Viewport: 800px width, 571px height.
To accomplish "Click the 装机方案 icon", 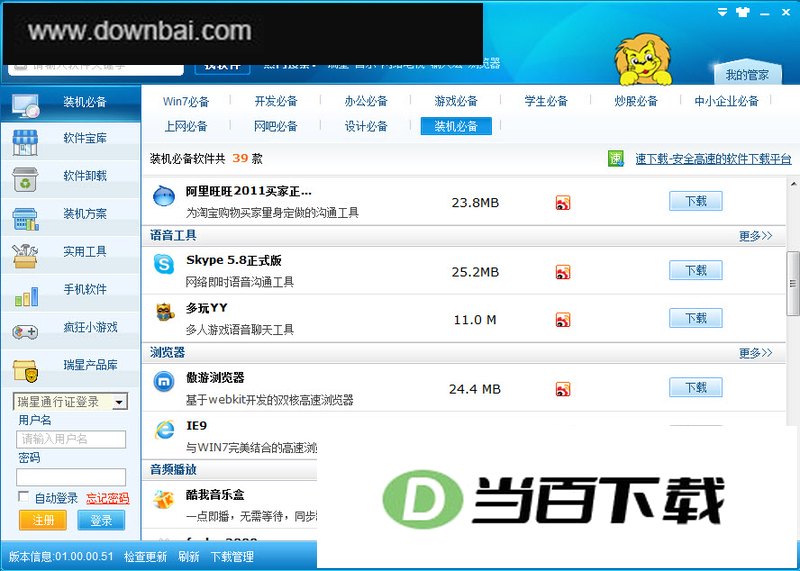I will point(25,218).
